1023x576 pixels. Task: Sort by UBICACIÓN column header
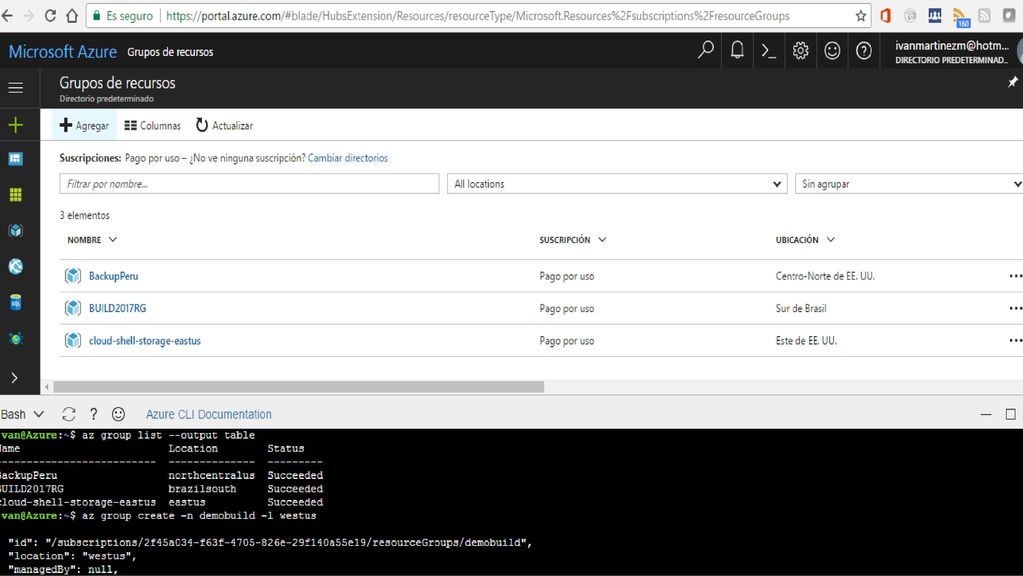pos(805,240)
